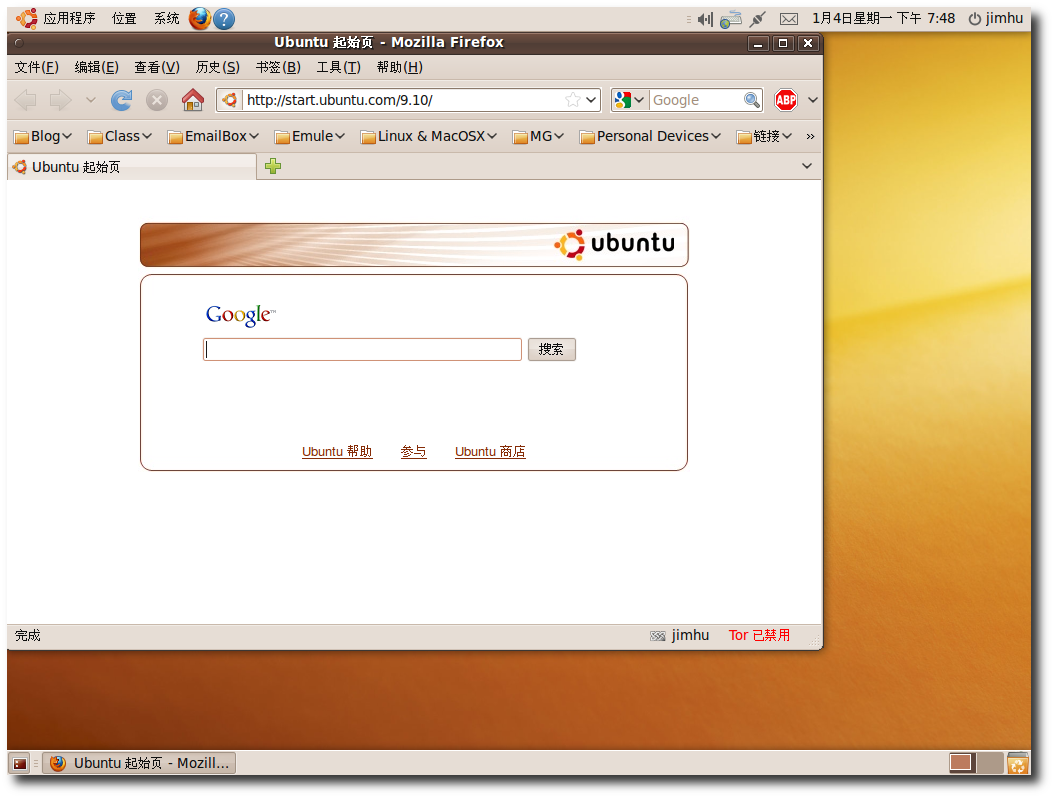
Task: Click the jimhu status bar icon
Action: tap(657, 636)
